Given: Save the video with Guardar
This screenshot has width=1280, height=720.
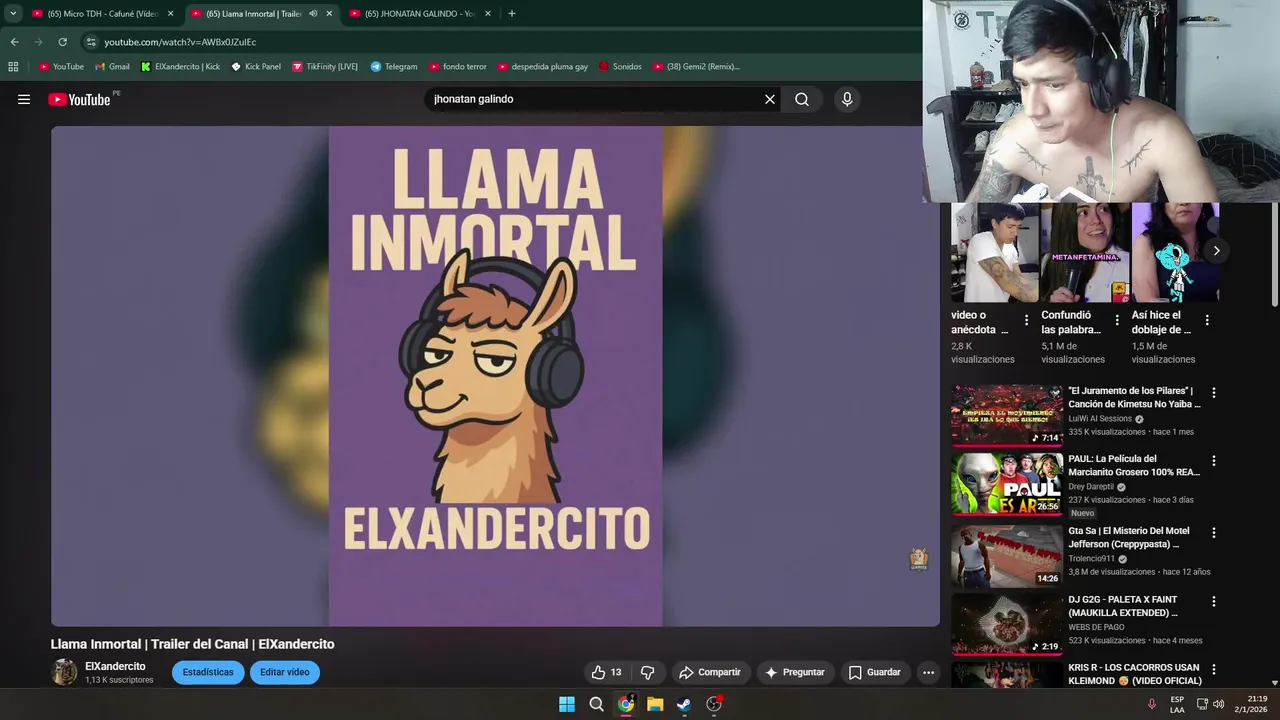Looking at the screenshot, I should pos(875,672).
